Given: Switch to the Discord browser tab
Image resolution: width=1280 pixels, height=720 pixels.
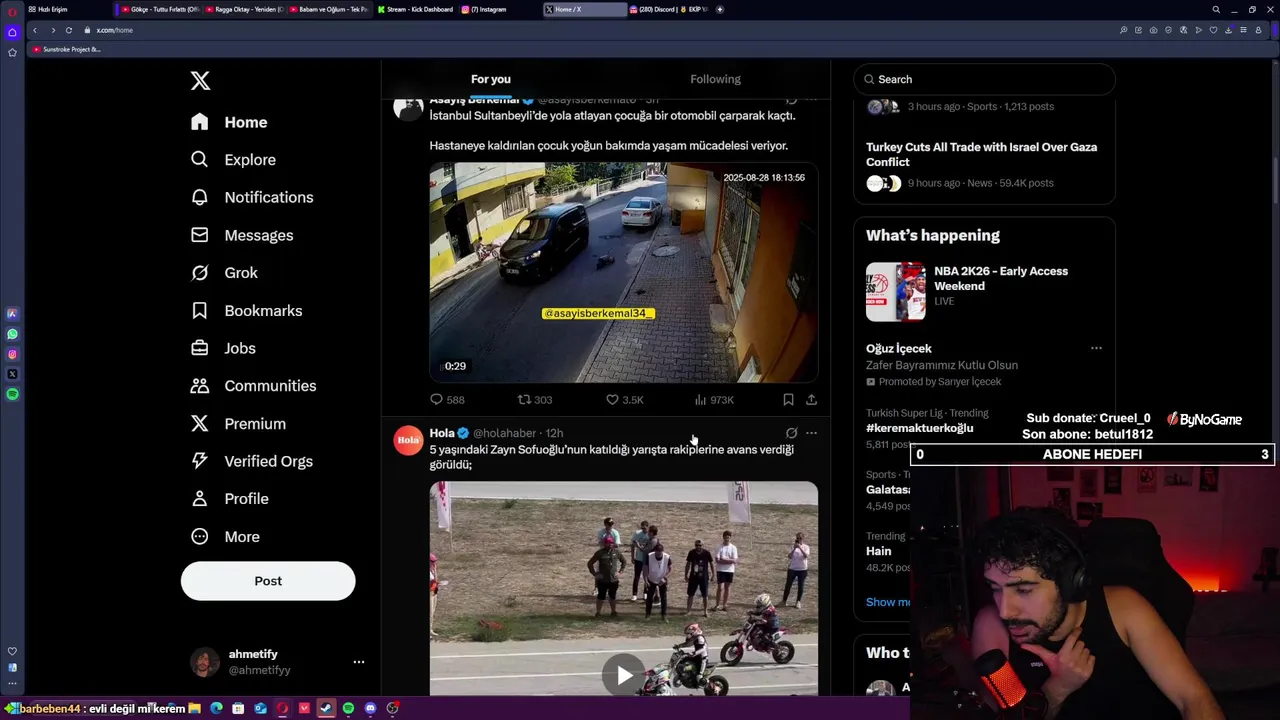Looking at the screenshot, I should click(x=668, y=9).
